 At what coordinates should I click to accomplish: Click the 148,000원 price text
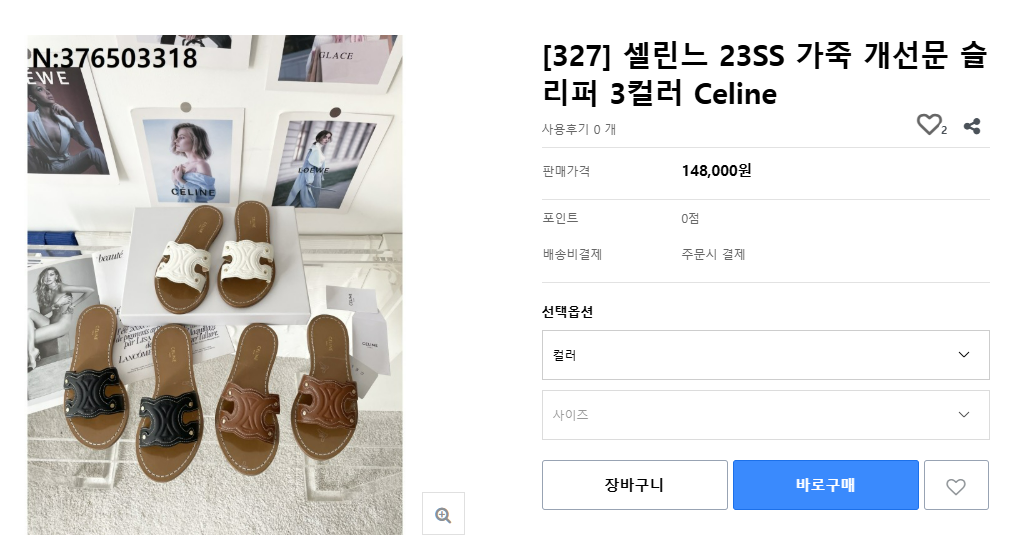(716, 171)
